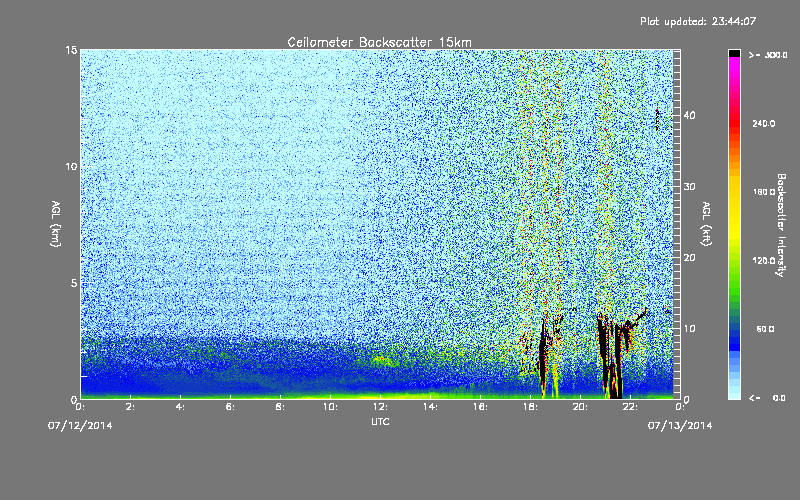The height and width of the screenshot is (500, 800).
Task: Click the 30 kft right-axis tick label
Action: (x=689, y=187)
